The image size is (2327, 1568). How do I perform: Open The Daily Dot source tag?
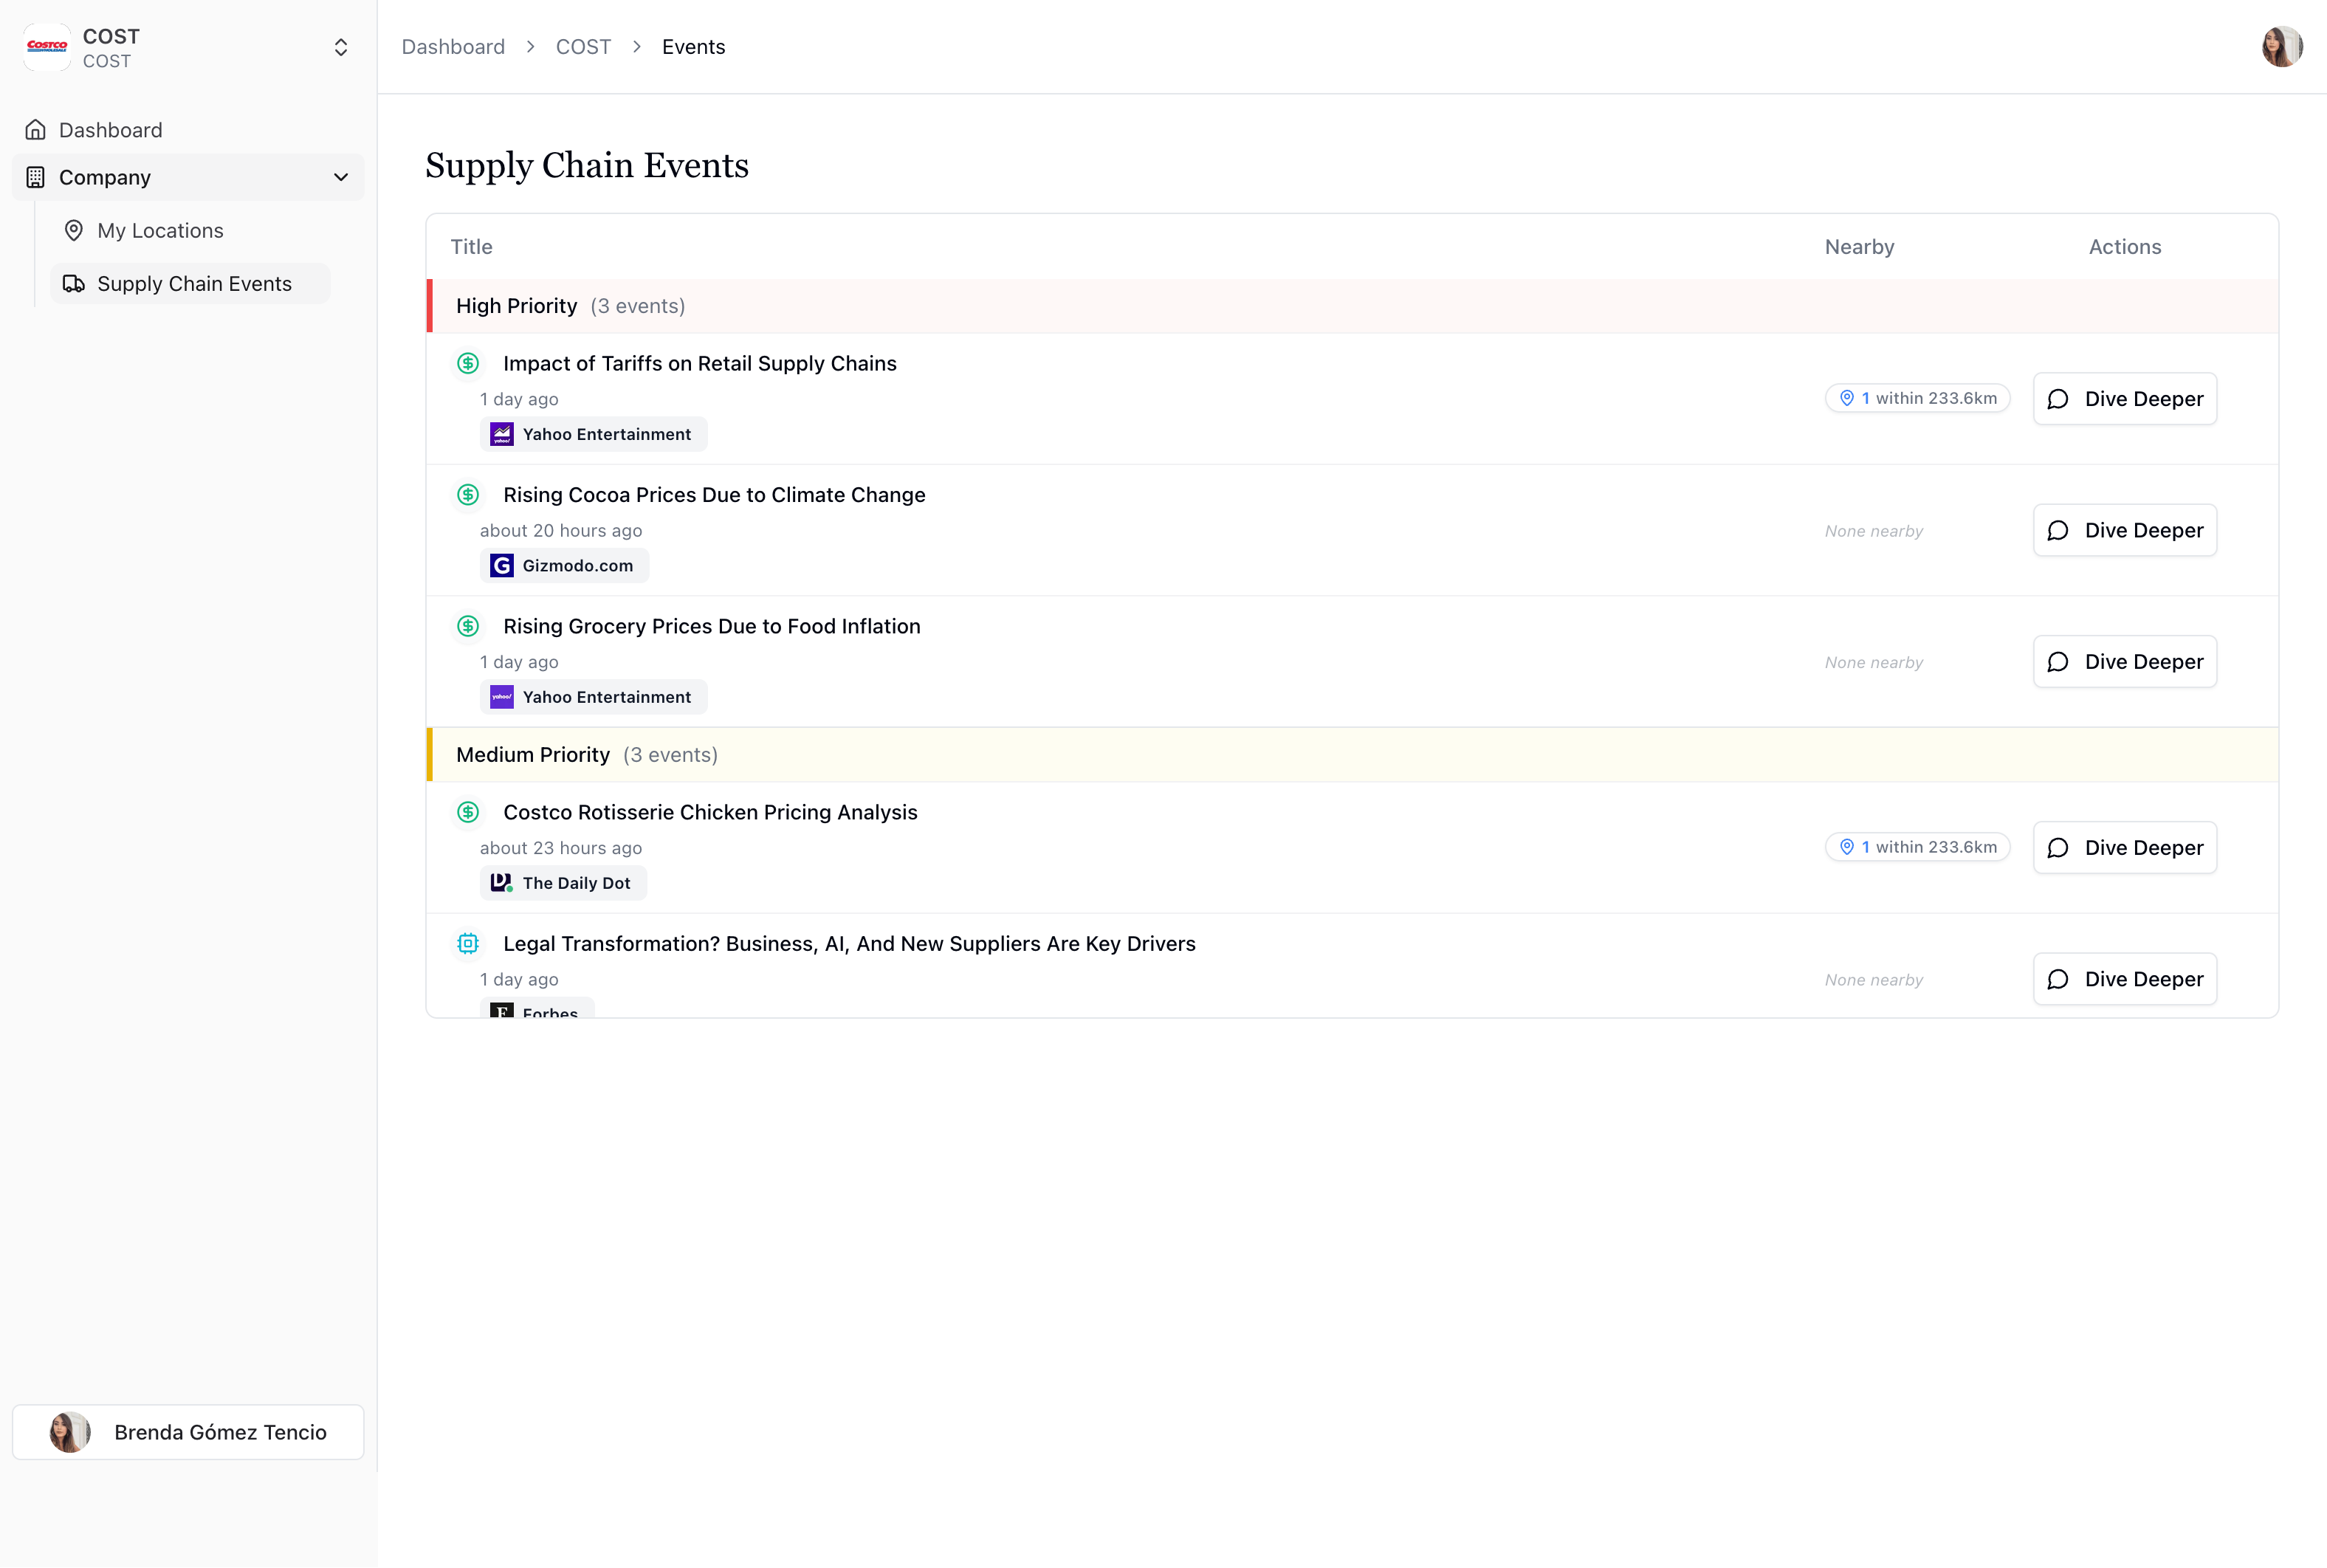564,883
